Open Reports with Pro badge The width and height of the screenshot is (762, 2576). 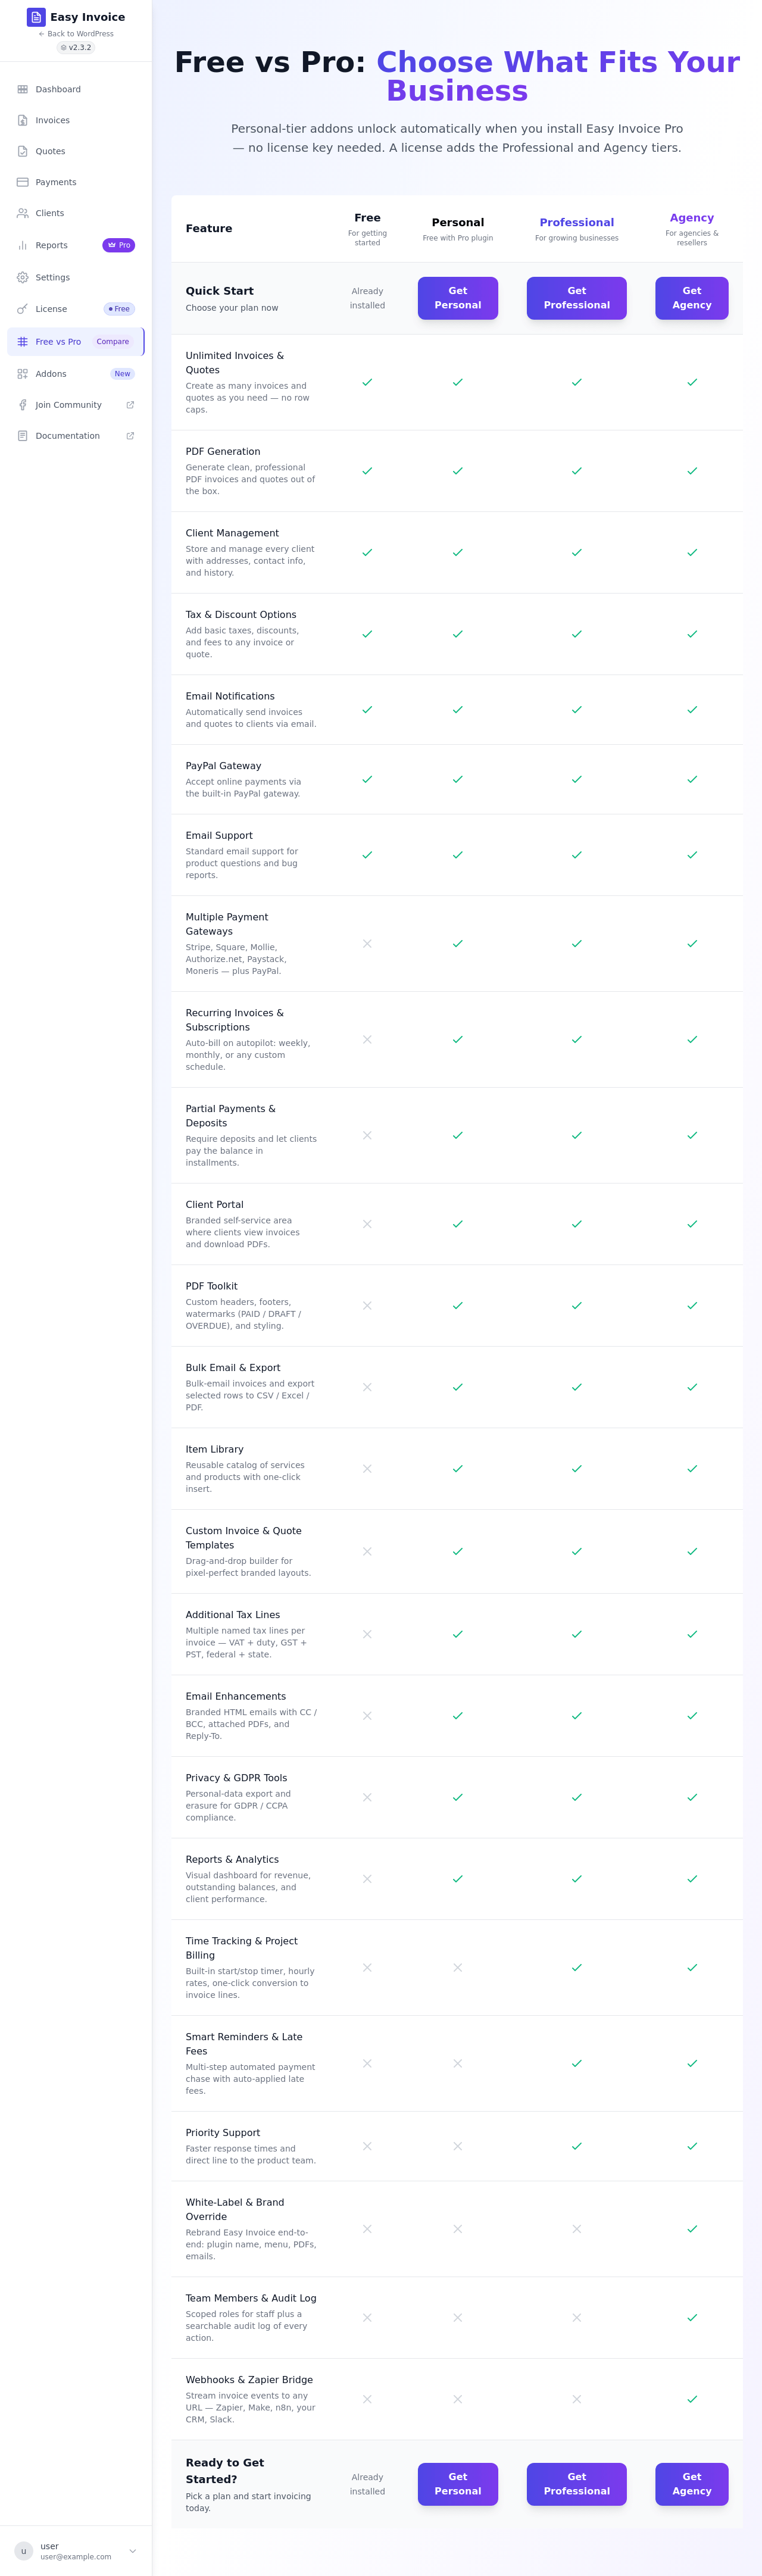76,246
